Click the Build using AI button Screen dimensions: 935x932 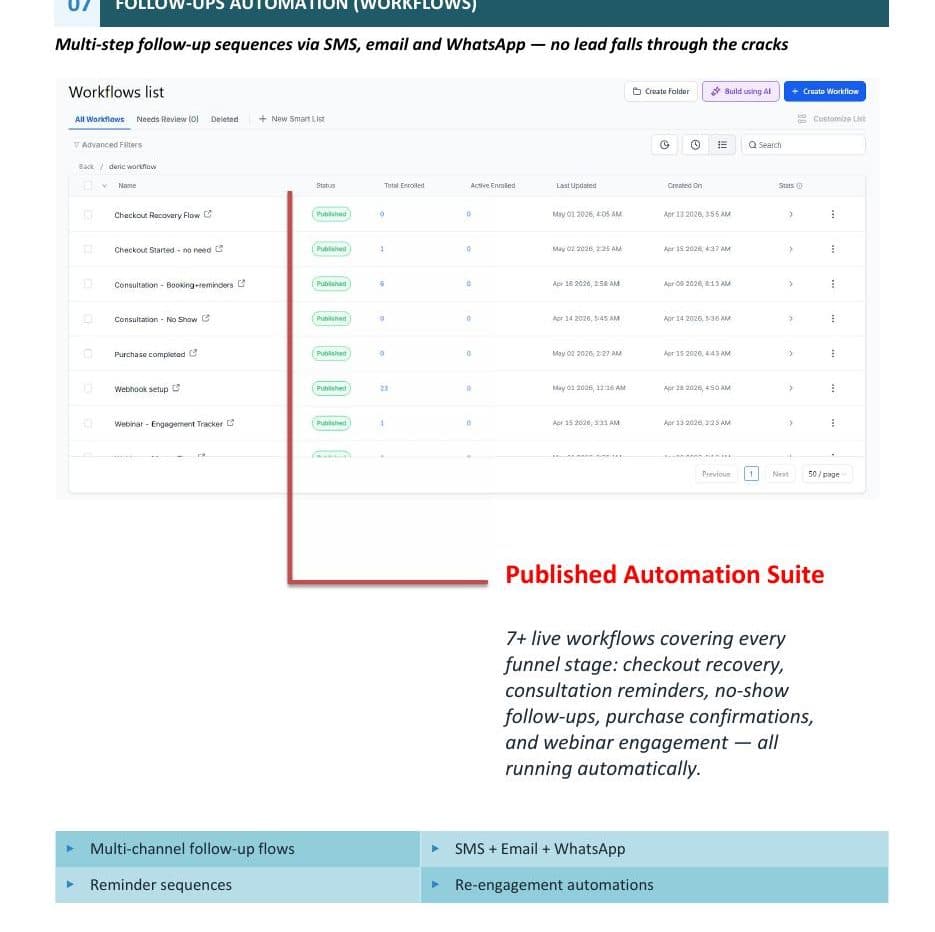(x=741, y=91)
